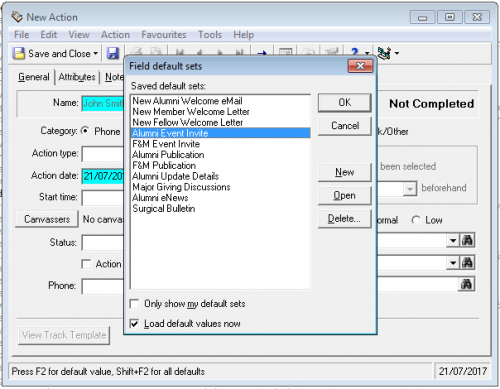The width and height of the screenshot is (500, 389).
Task: Switch to the General tab
Action: [x=34, y=77]
